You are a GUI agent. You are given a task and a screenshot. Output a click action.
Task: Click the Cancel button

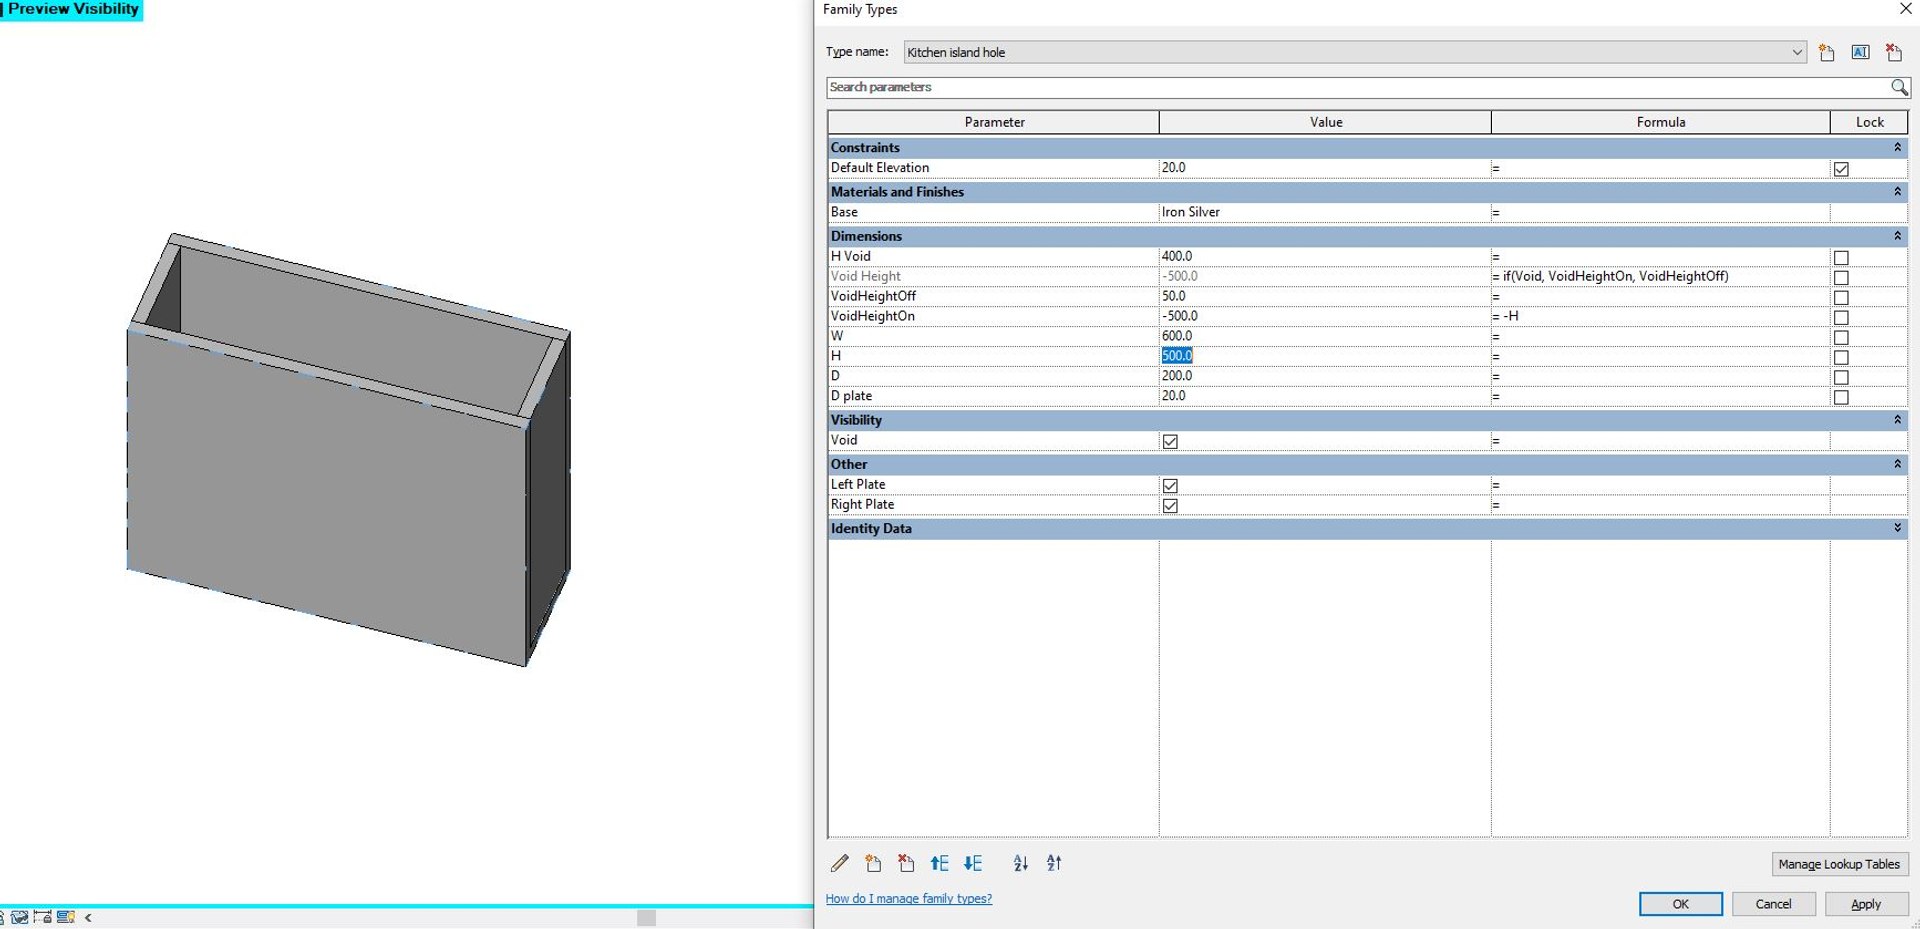point(1773,904)
